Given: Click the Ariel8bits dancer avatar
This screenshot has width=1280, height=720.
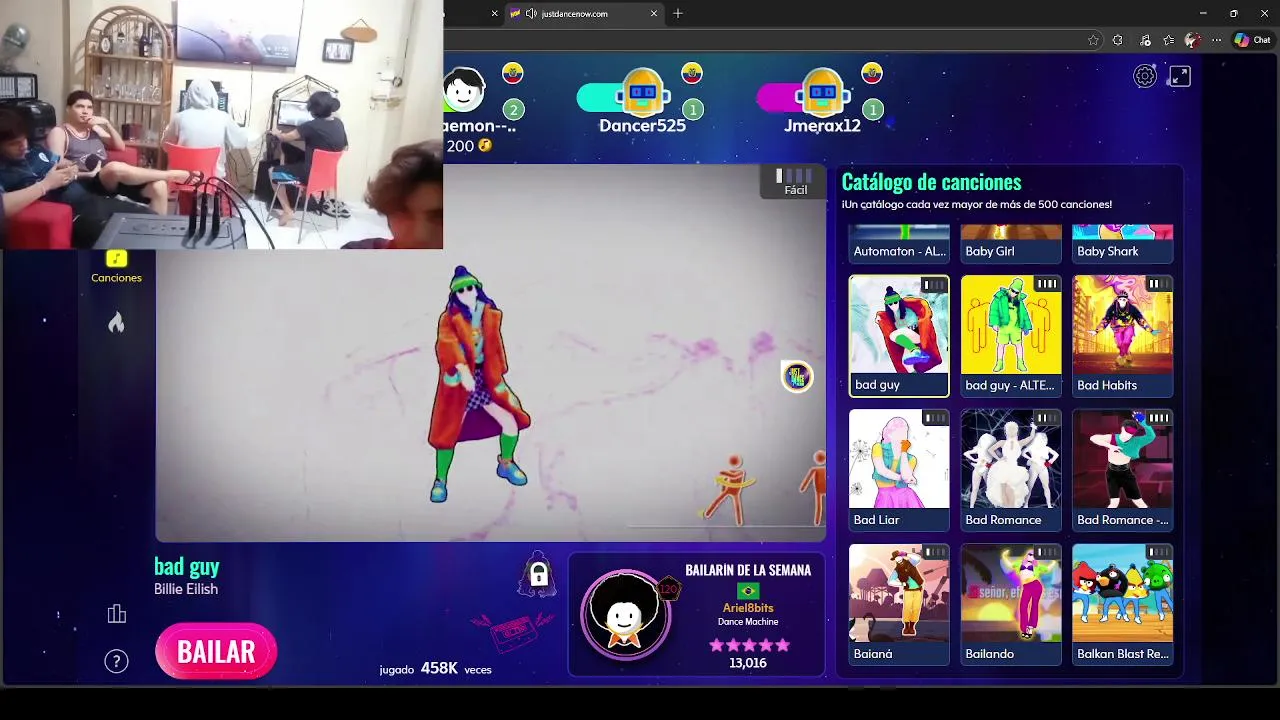Looking at the screenshot, I should click(x=625, y=613).
